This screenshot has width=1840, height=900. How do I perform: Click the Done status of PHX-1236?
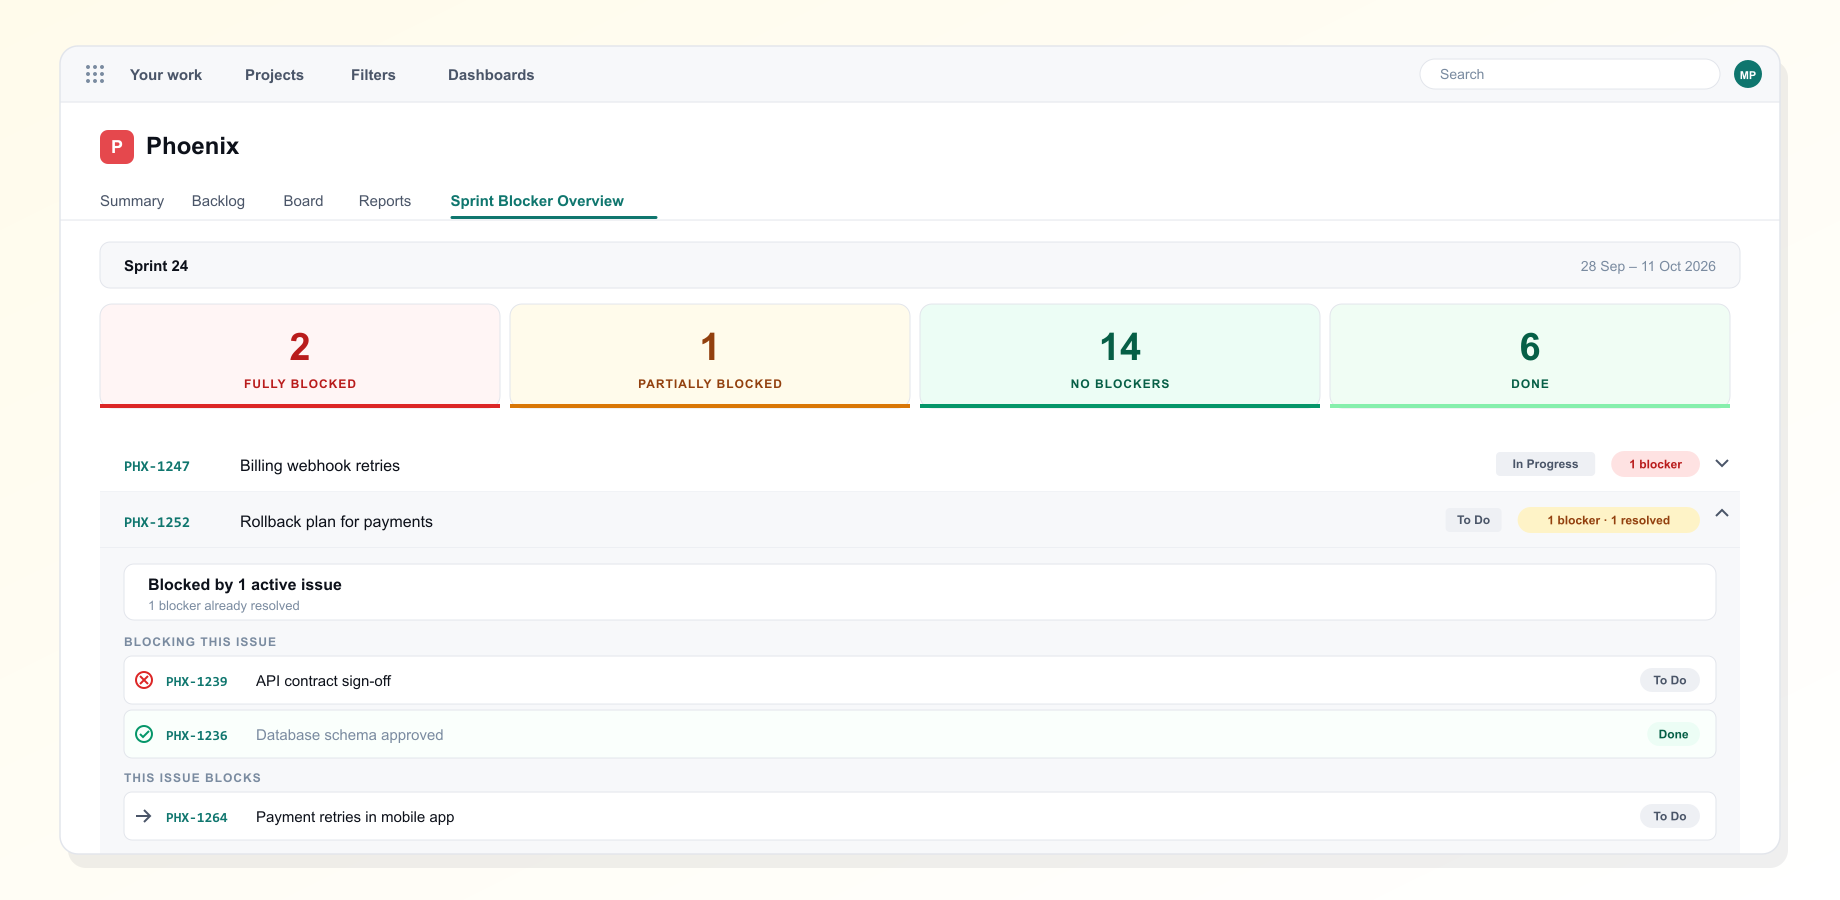click(1673, 734)
